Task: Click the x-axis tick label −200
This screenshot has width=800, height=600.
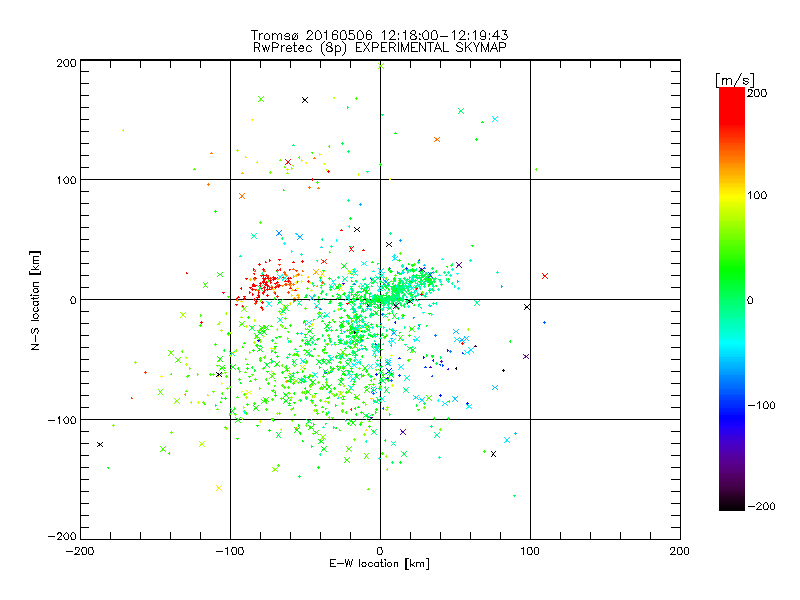Action: coord(80,551)
